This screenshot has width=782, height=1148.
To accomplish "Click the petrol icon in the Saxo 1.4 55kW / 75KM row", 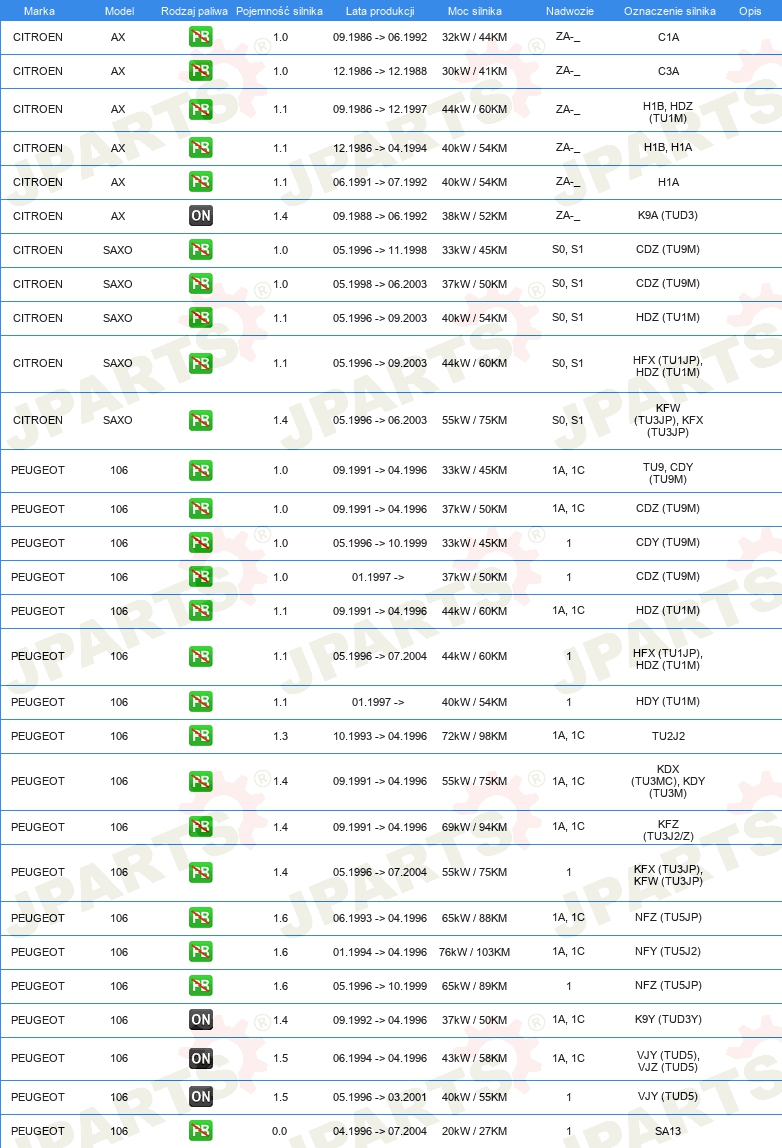I will point(201,420).
